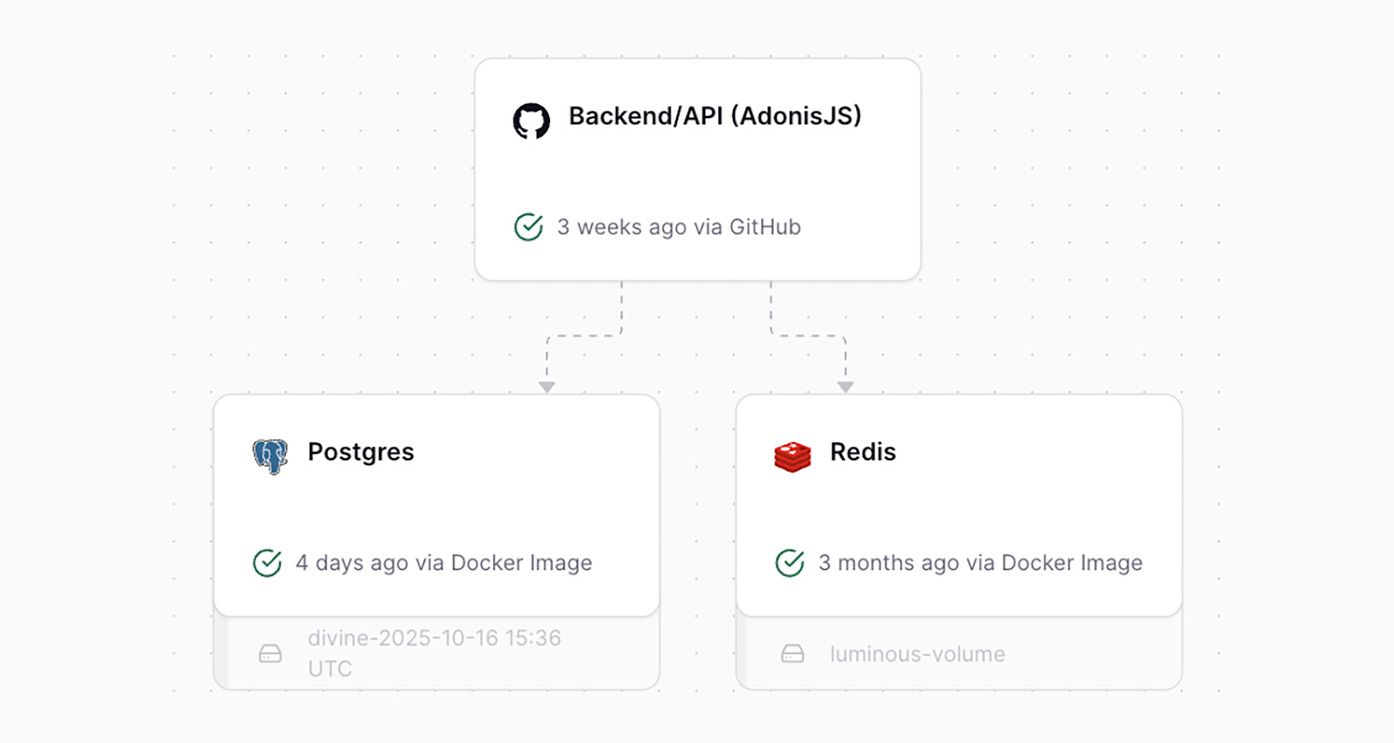The width and height of the screenshot is (1394, 743).
Task: Click the Redis volume disk icon
Action: click(x=793, y=654)
